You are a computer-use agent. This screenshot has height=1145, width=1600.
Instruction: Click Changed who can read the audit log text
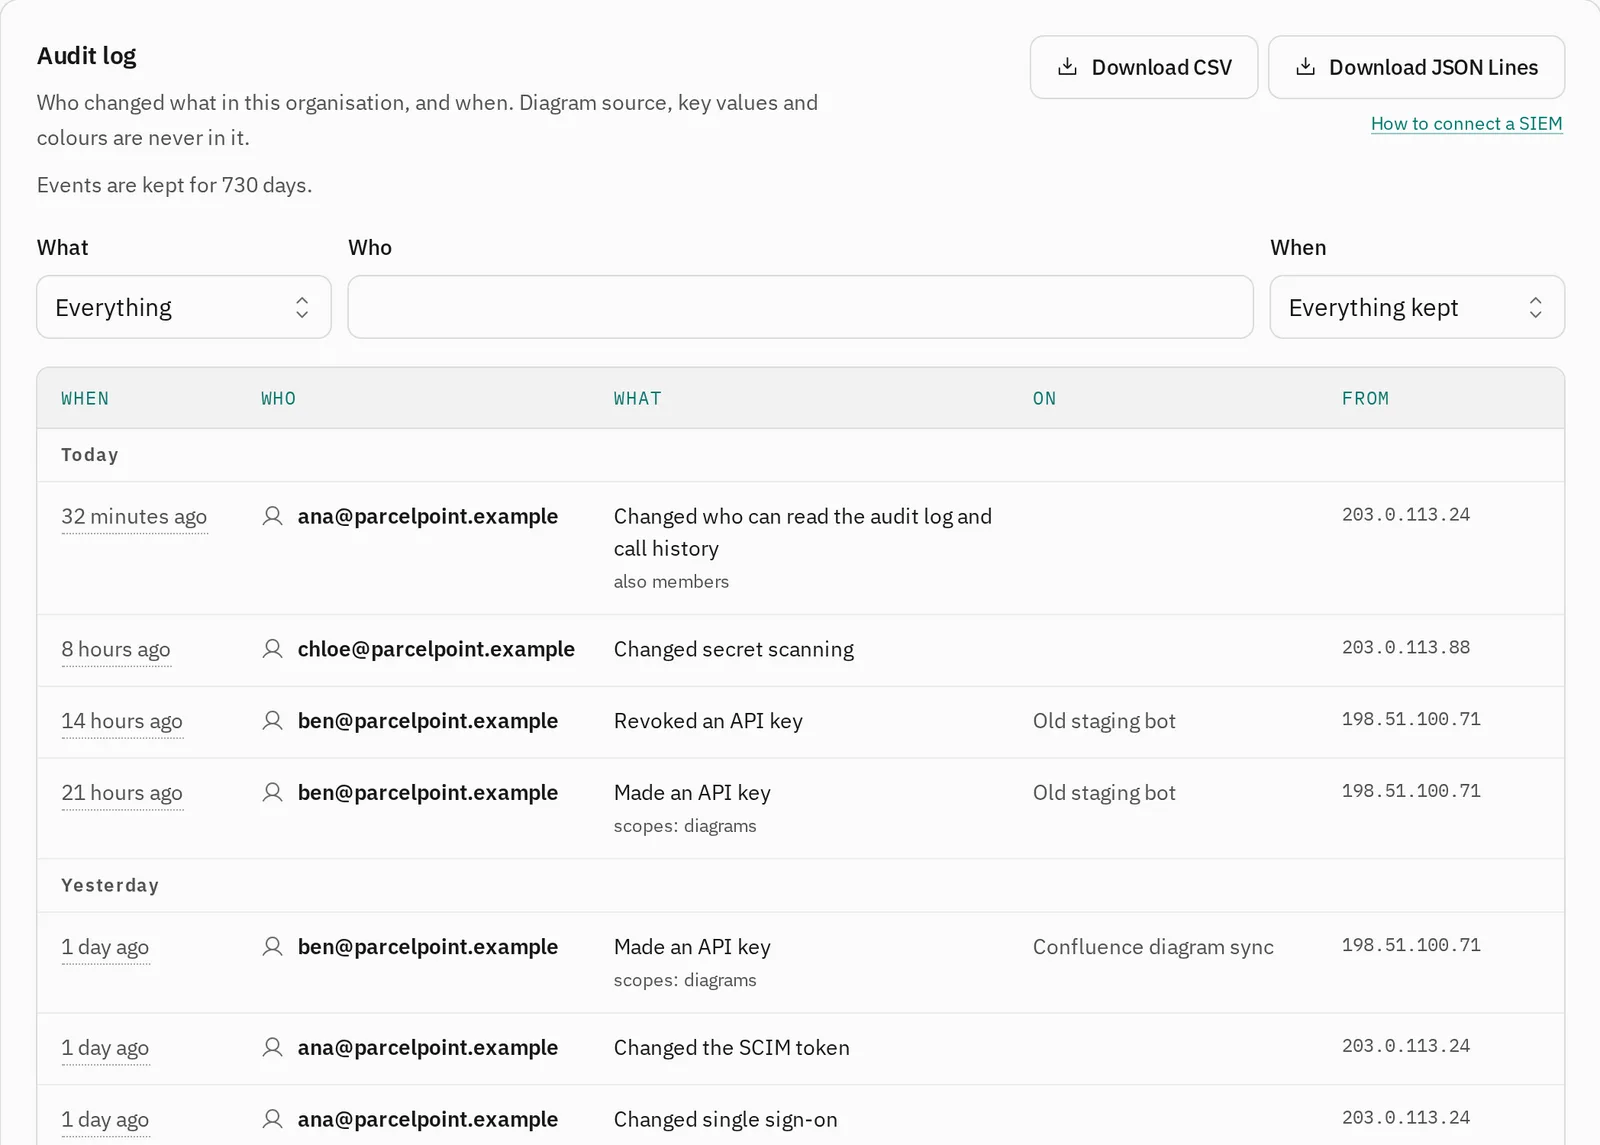click(803, 532)
